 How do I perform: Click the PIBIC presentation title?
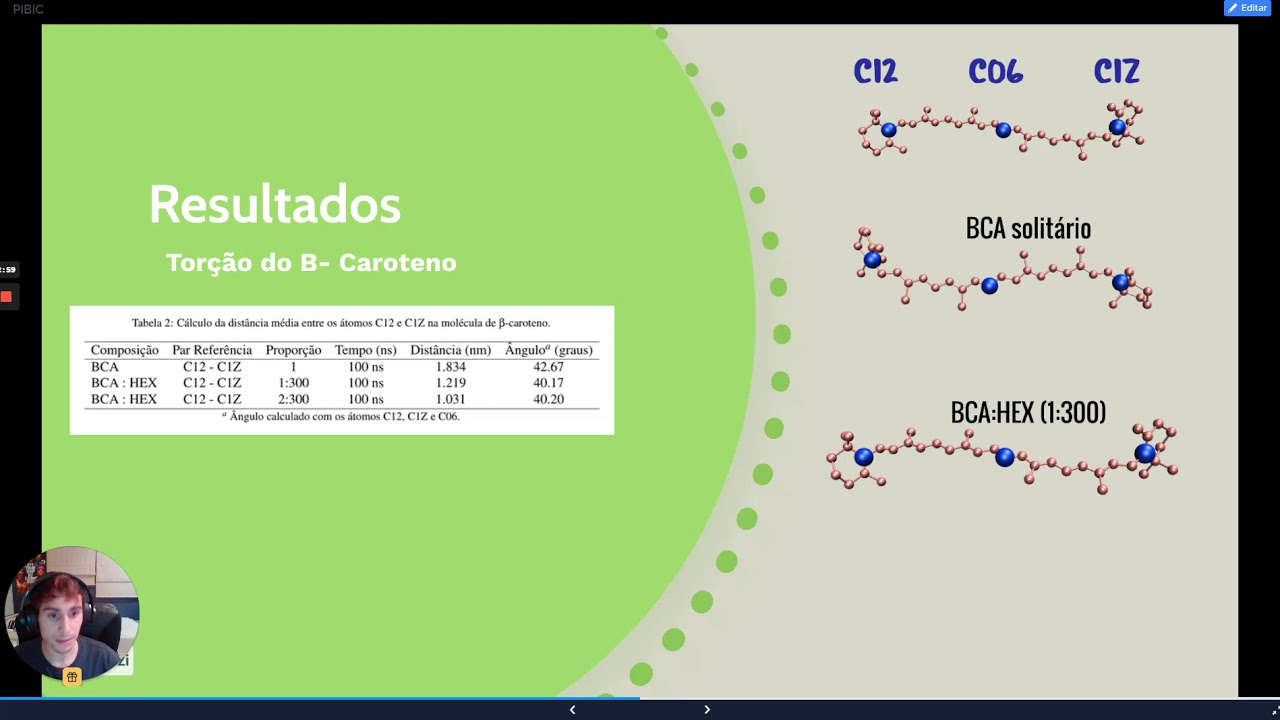pyautogui.click(x=28, y=9)
